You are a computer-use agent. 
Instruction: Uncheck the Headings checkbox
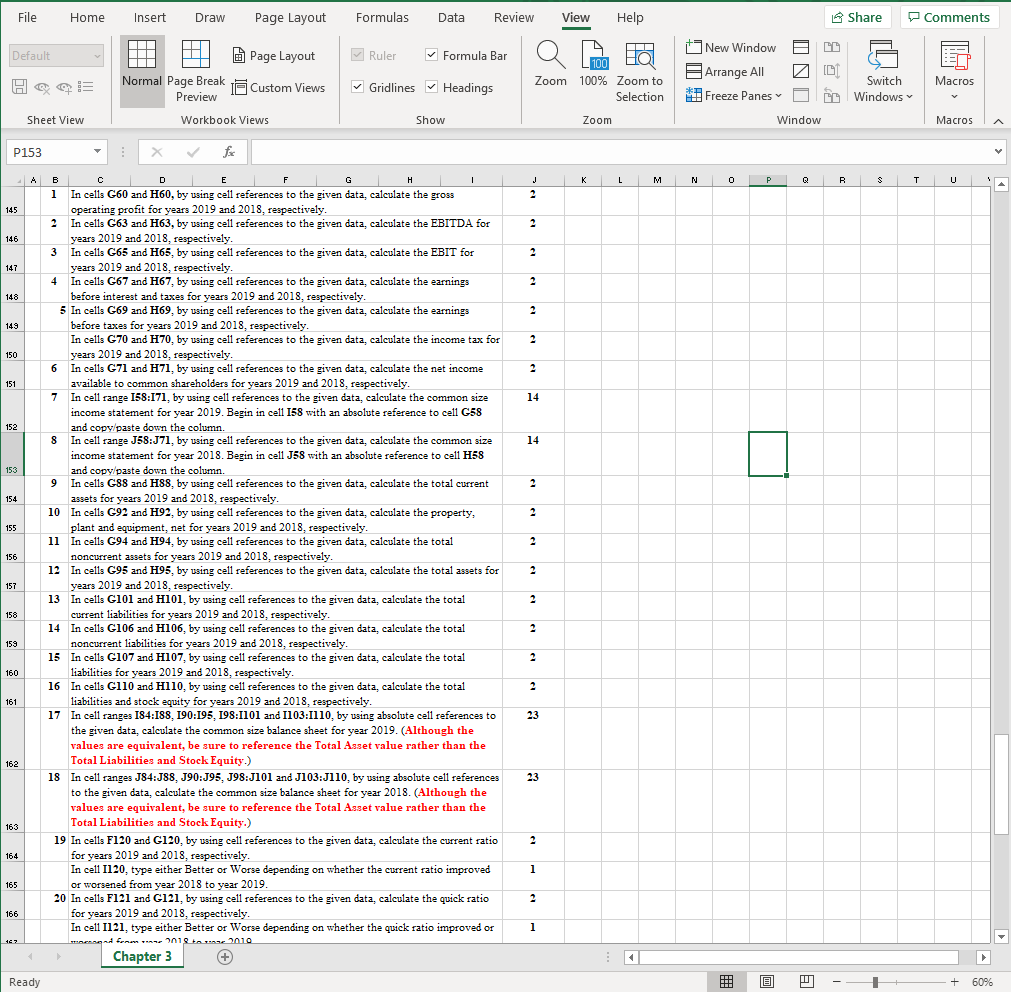tap(432, 87)
